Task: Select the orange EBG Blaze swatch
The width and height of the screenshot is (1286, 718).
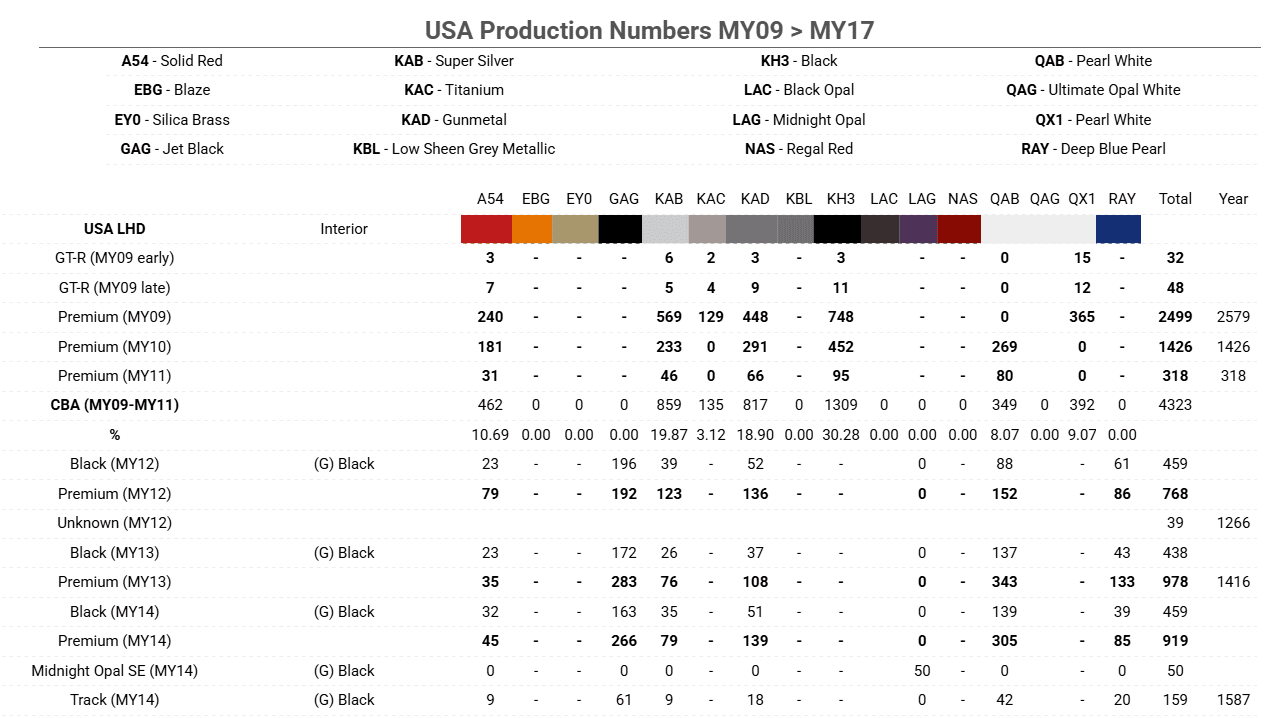Action: point(535,229)
